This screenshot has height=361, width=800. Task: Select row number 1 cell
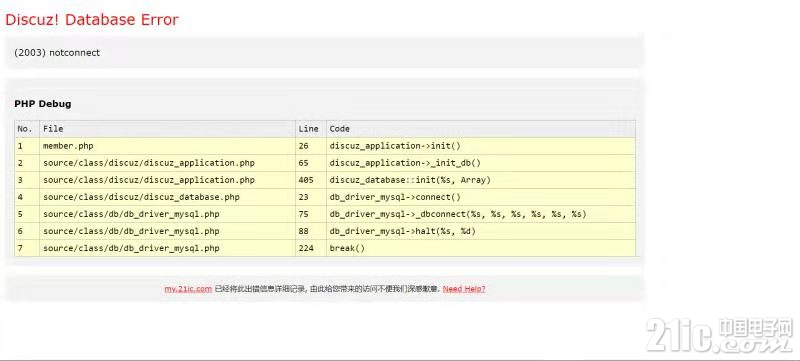point(27,146)
